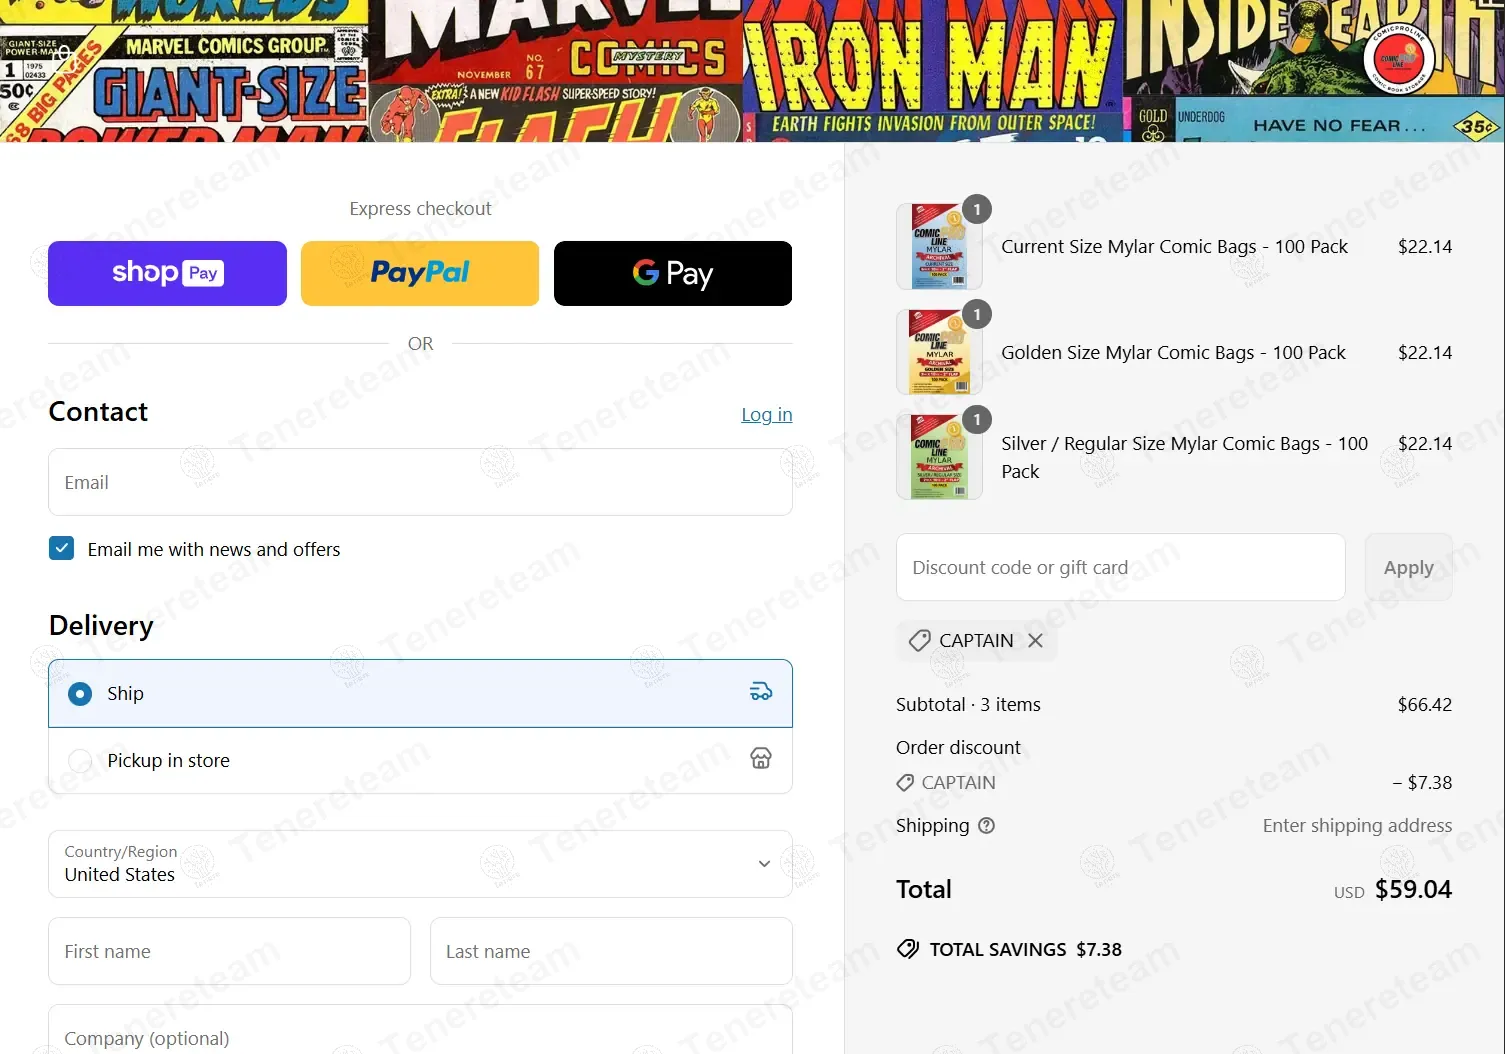Click the shipping truck icon in Ship option
The width and height of the screenshot is (1505, 1054).
click(x=760, y=692)
